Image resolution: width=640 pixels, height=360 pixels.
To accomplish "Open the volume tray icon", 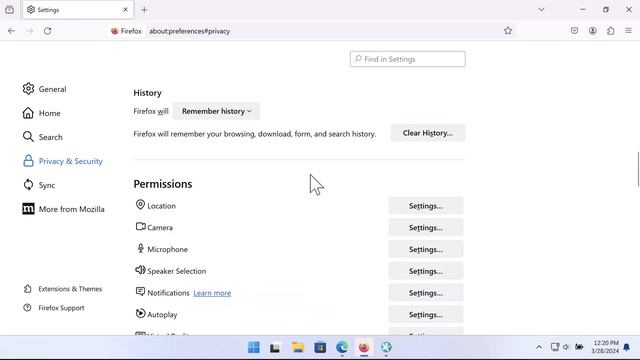I will click(x=566, y=347).
